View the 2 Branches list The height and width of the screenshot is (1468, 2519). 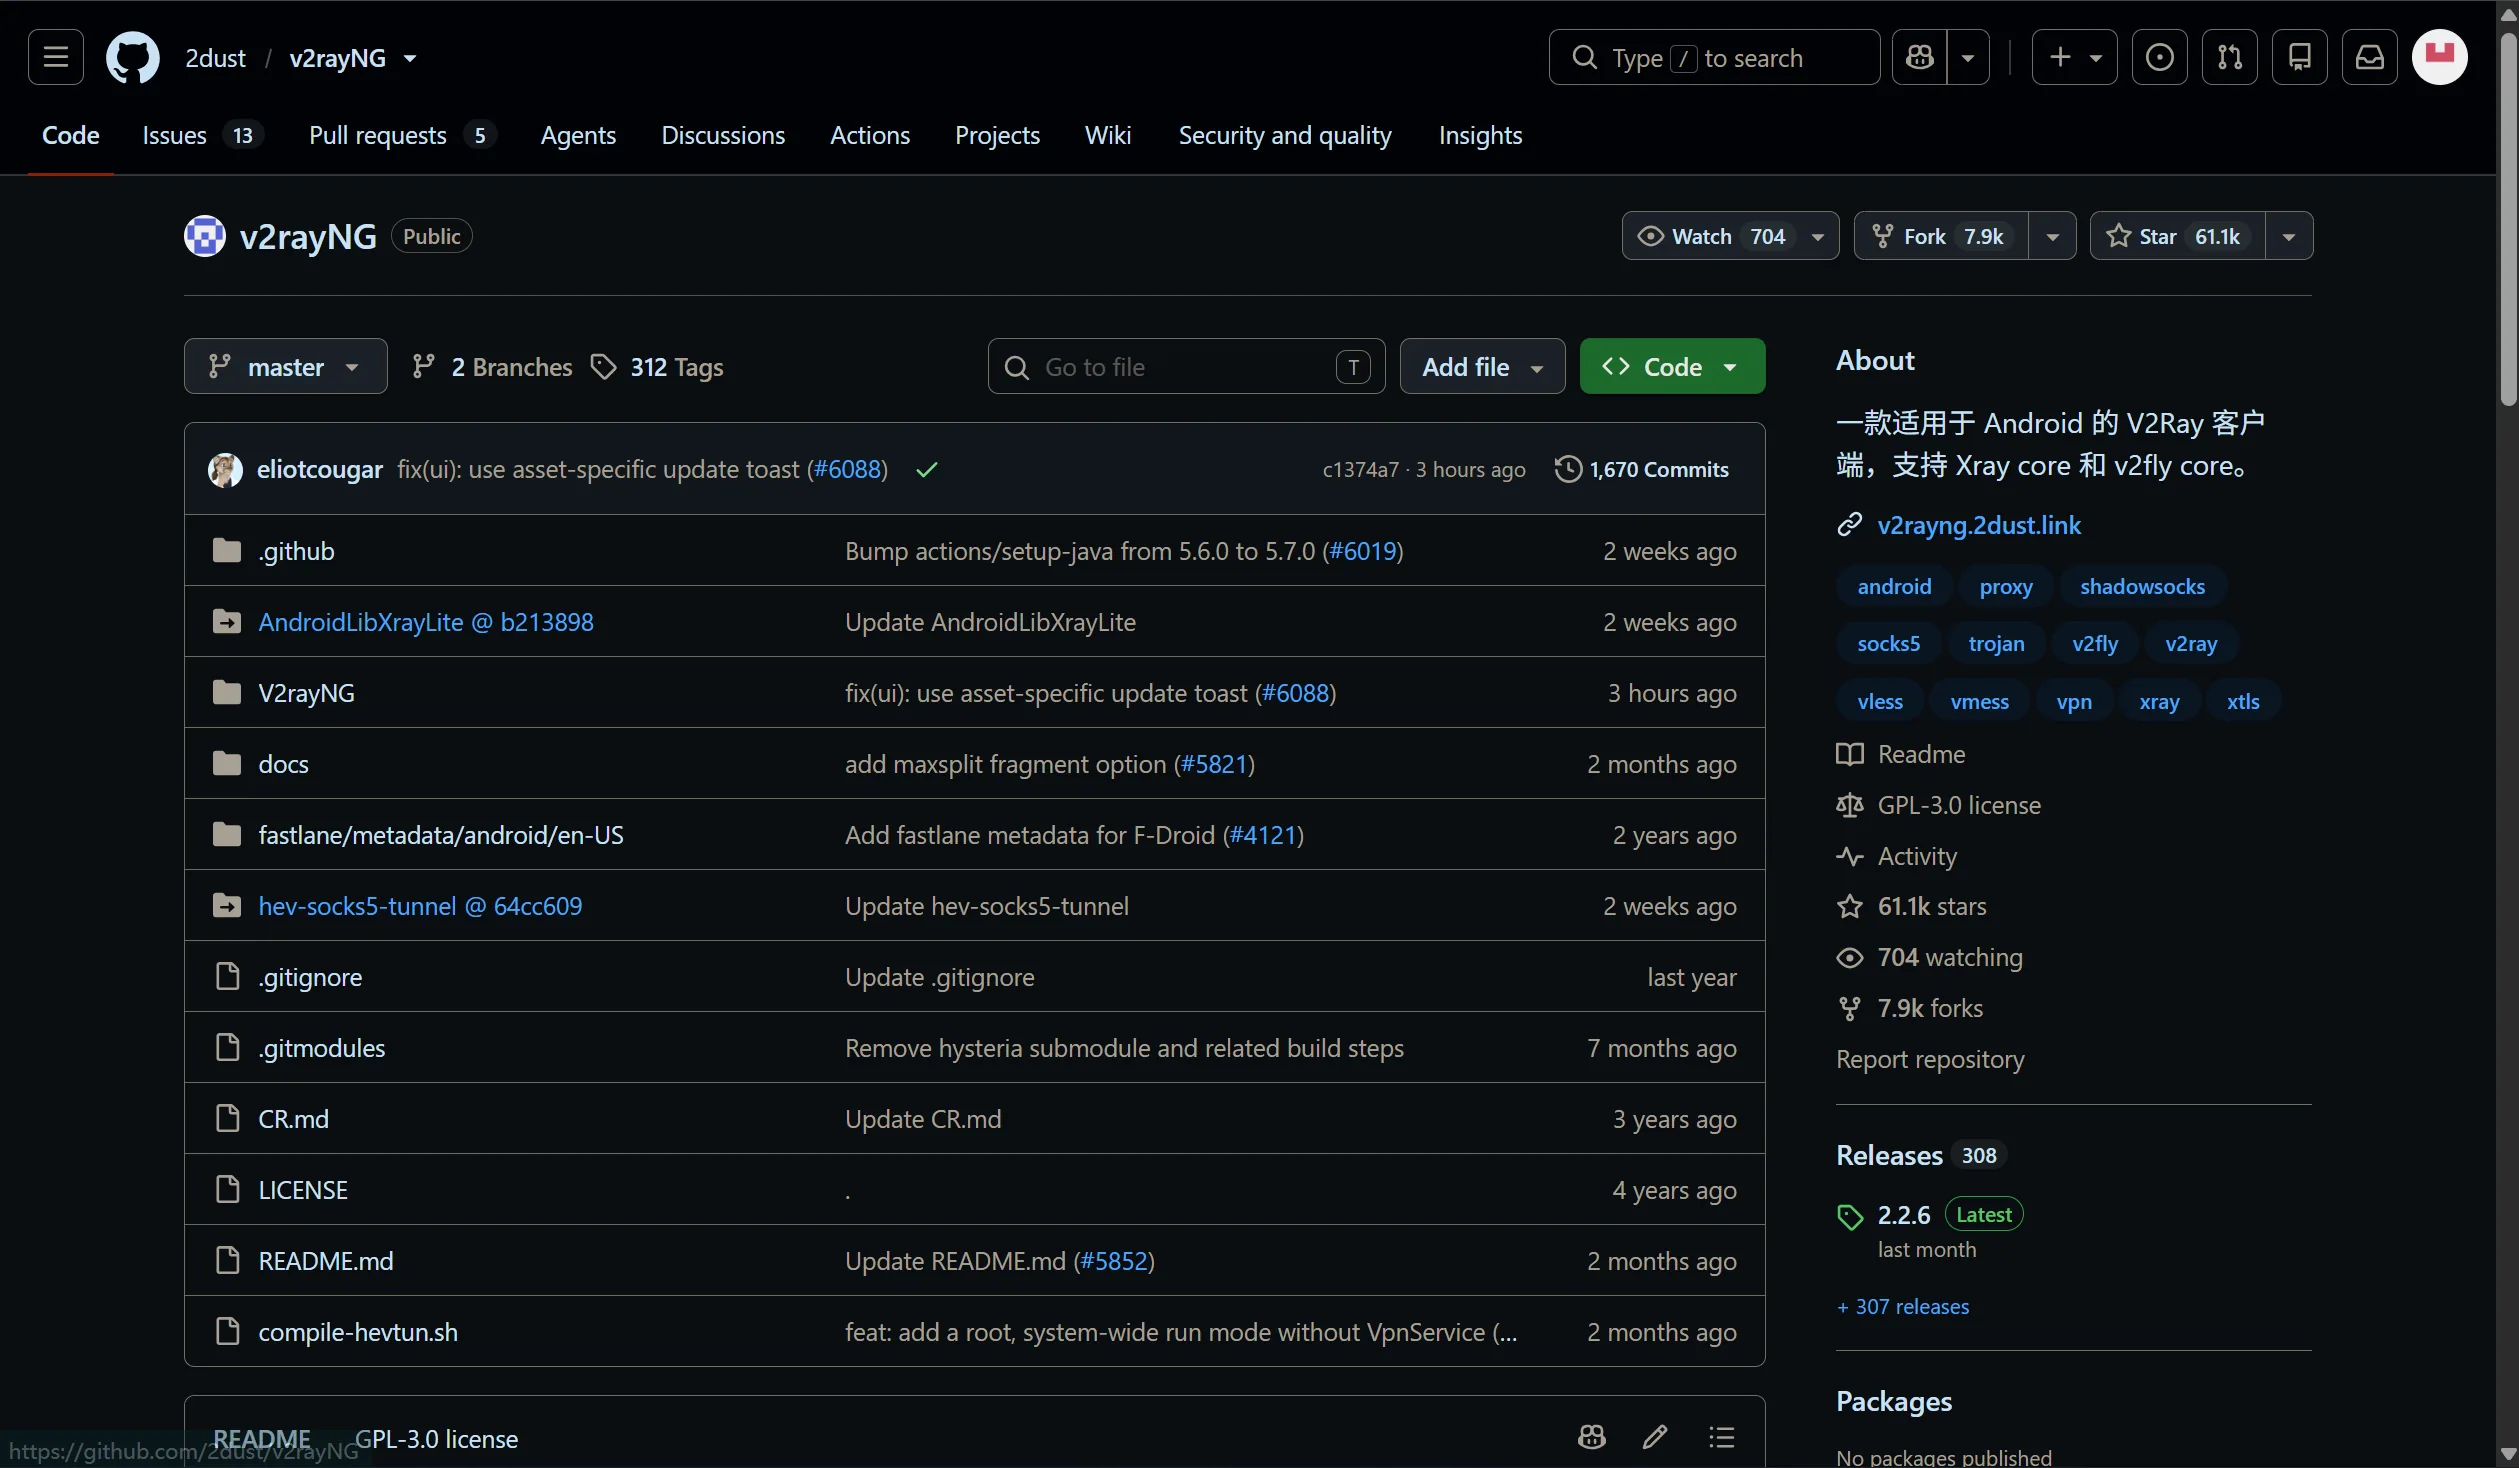(492, 367)
